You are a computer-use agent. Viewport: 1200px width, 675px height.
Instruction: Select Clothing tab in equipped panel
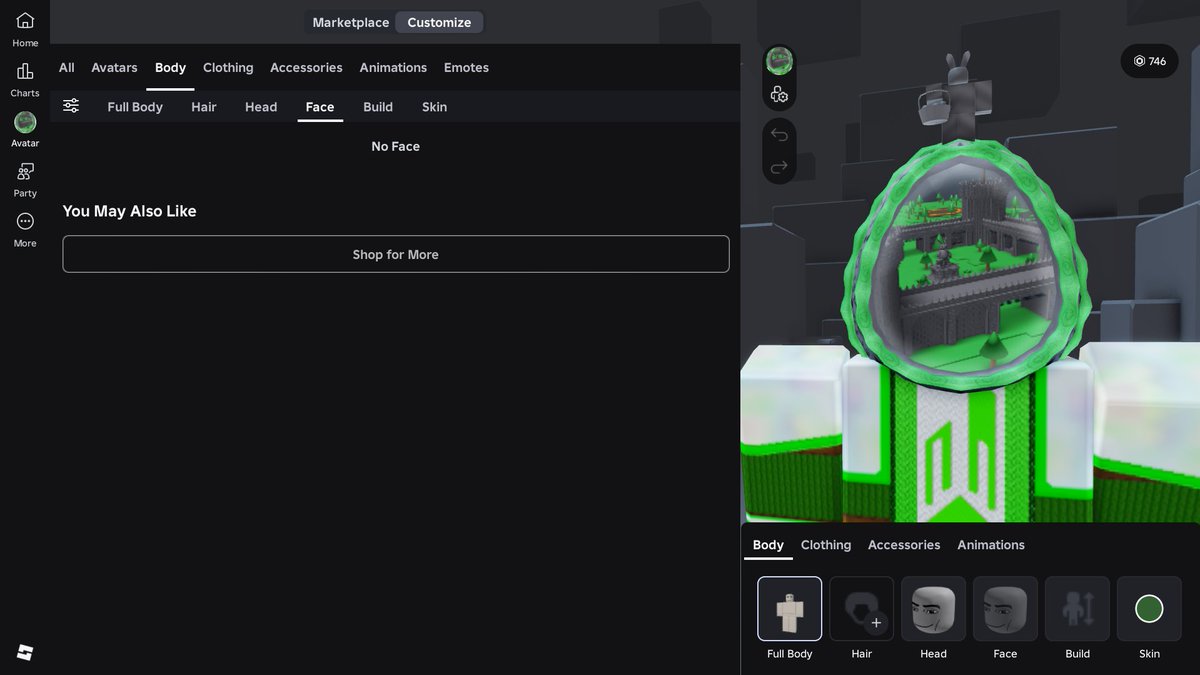(826, 545)
